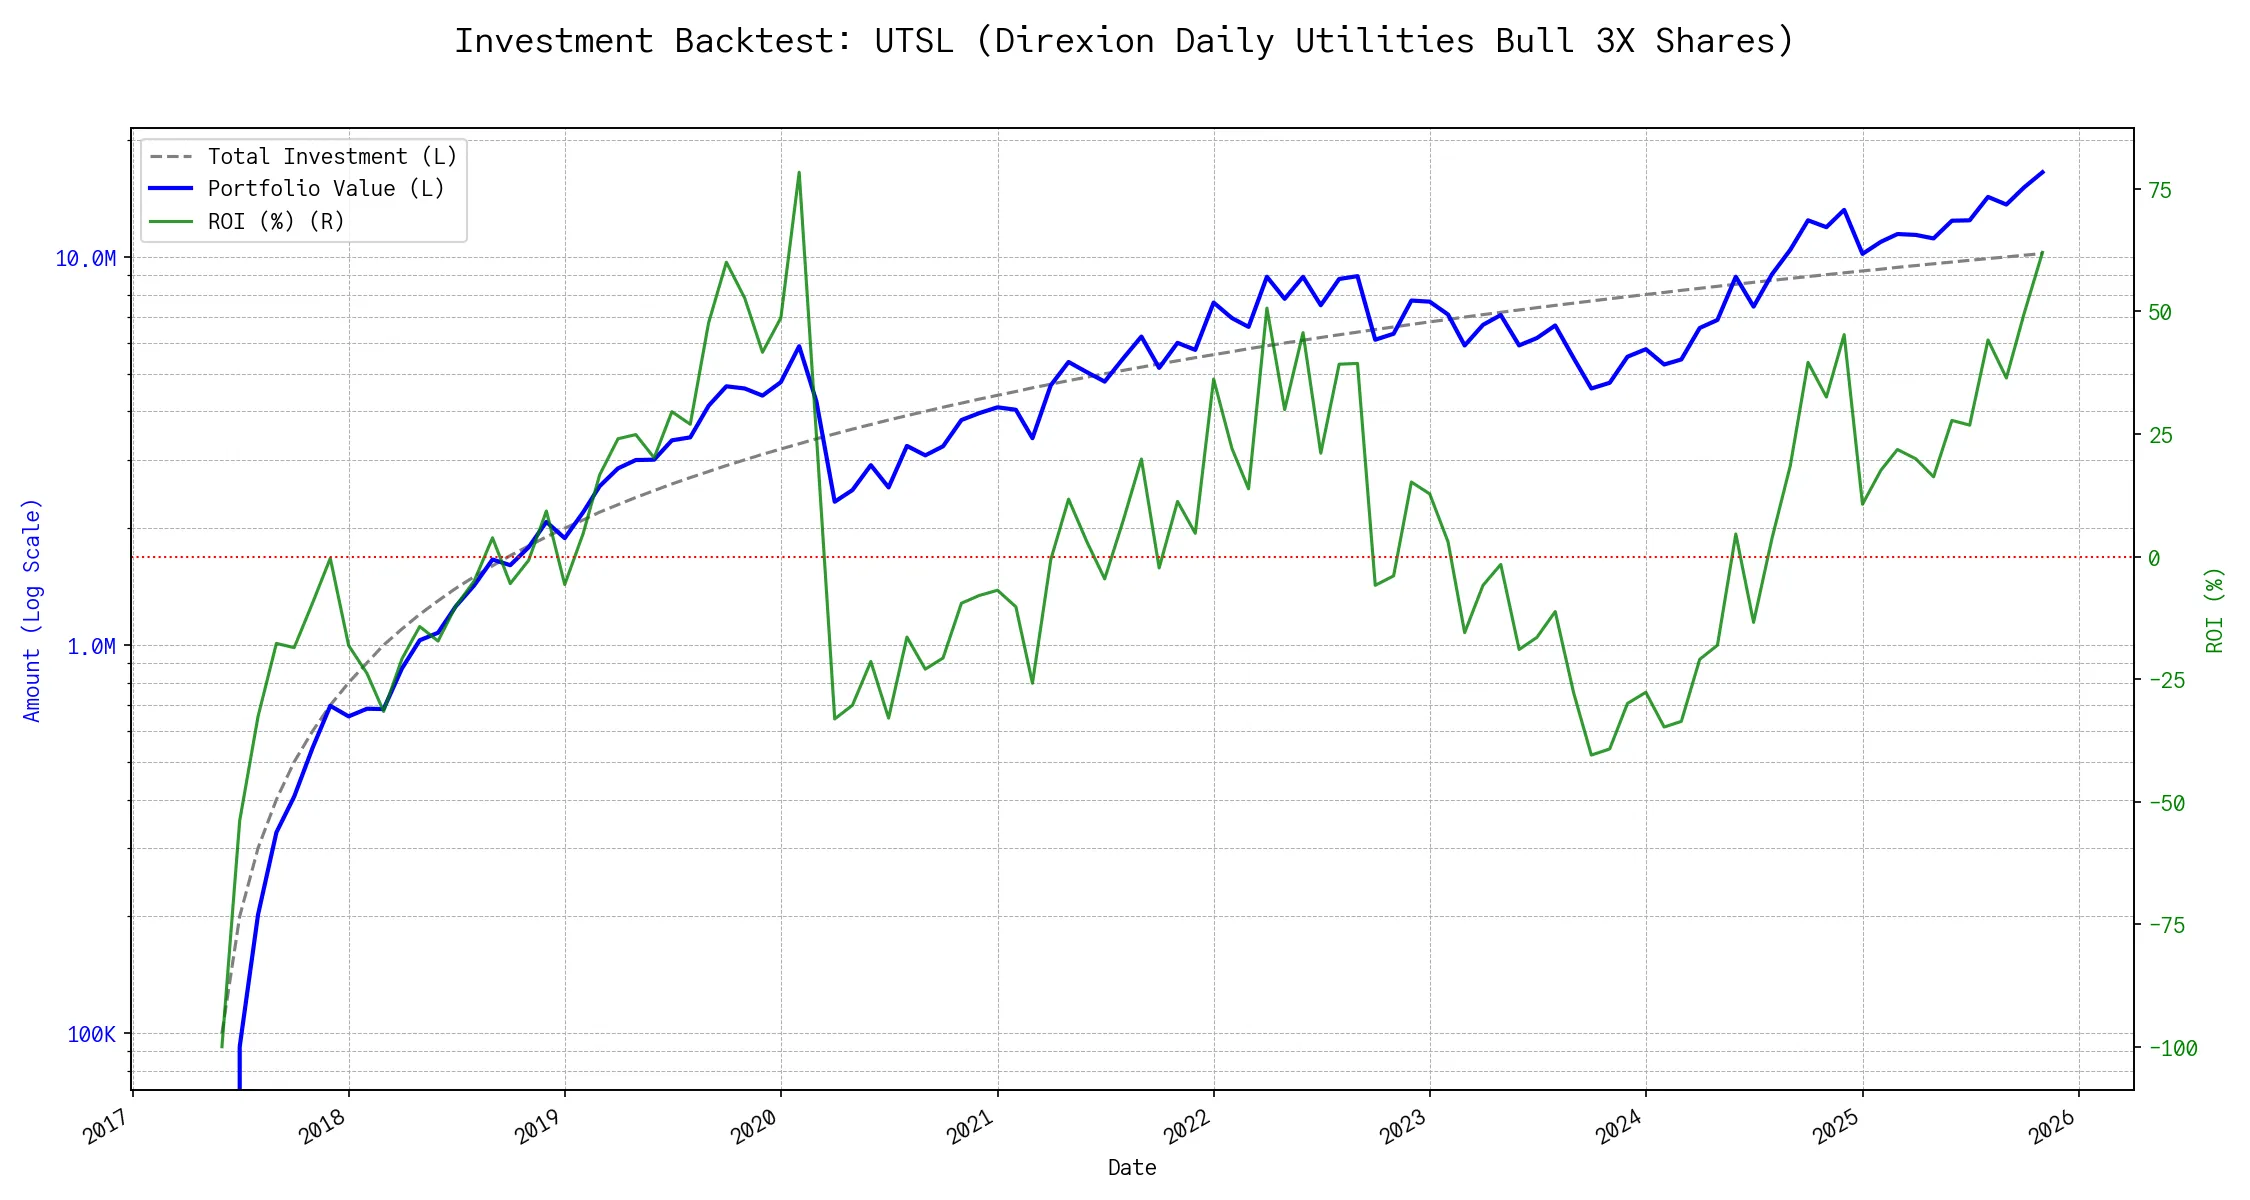
Task: Click the dashed gray Total Investment swatch
Action: 170,157
